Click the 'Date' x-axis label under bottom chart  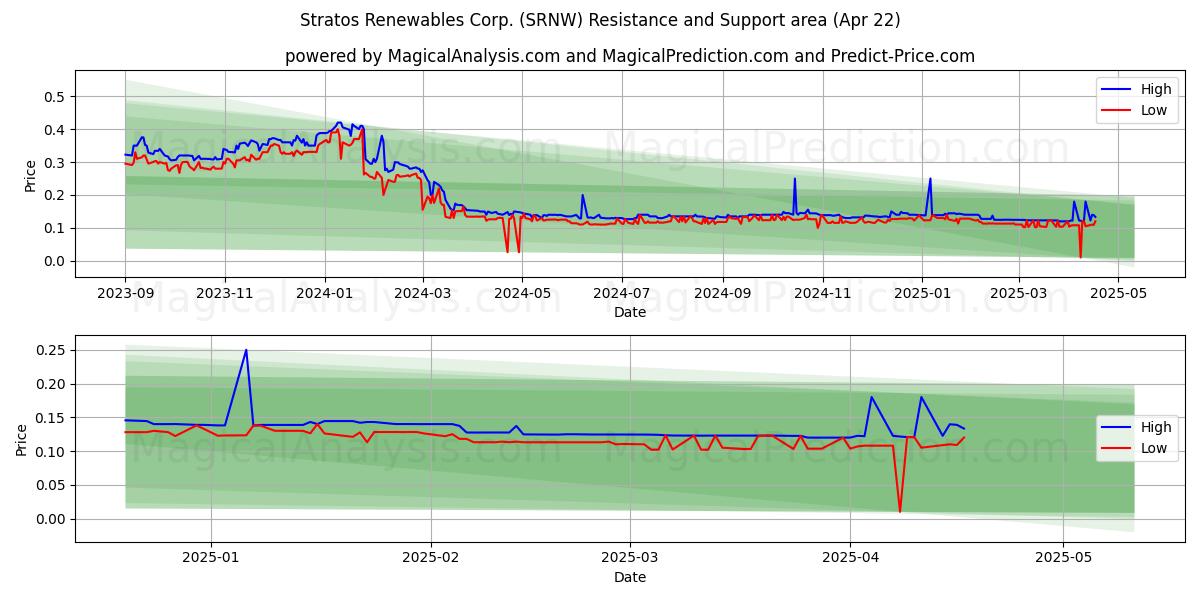tap(630, 577)
